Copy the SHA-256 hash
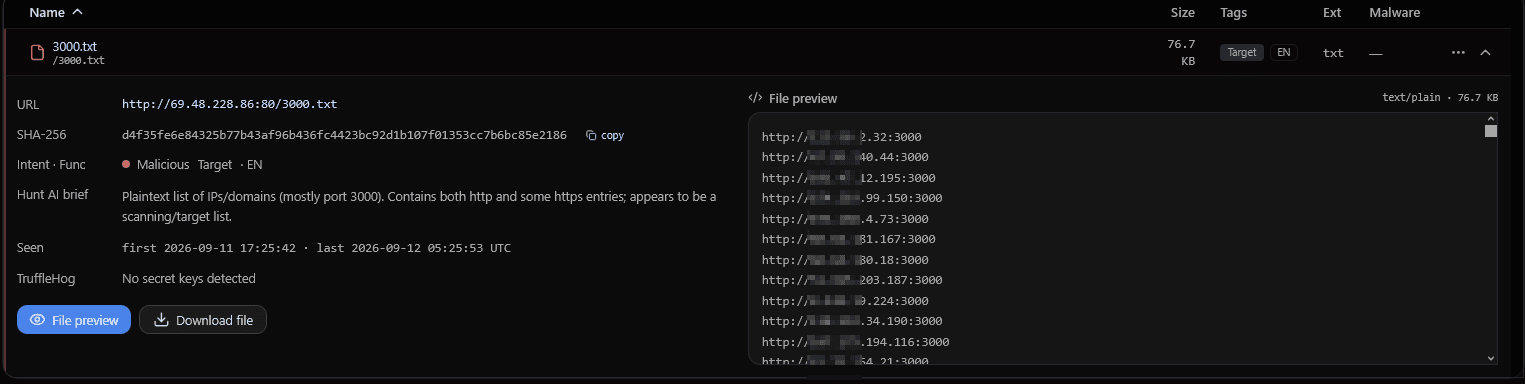The height and width of the screenshot is (384, 1525). (x=605, y=135)
